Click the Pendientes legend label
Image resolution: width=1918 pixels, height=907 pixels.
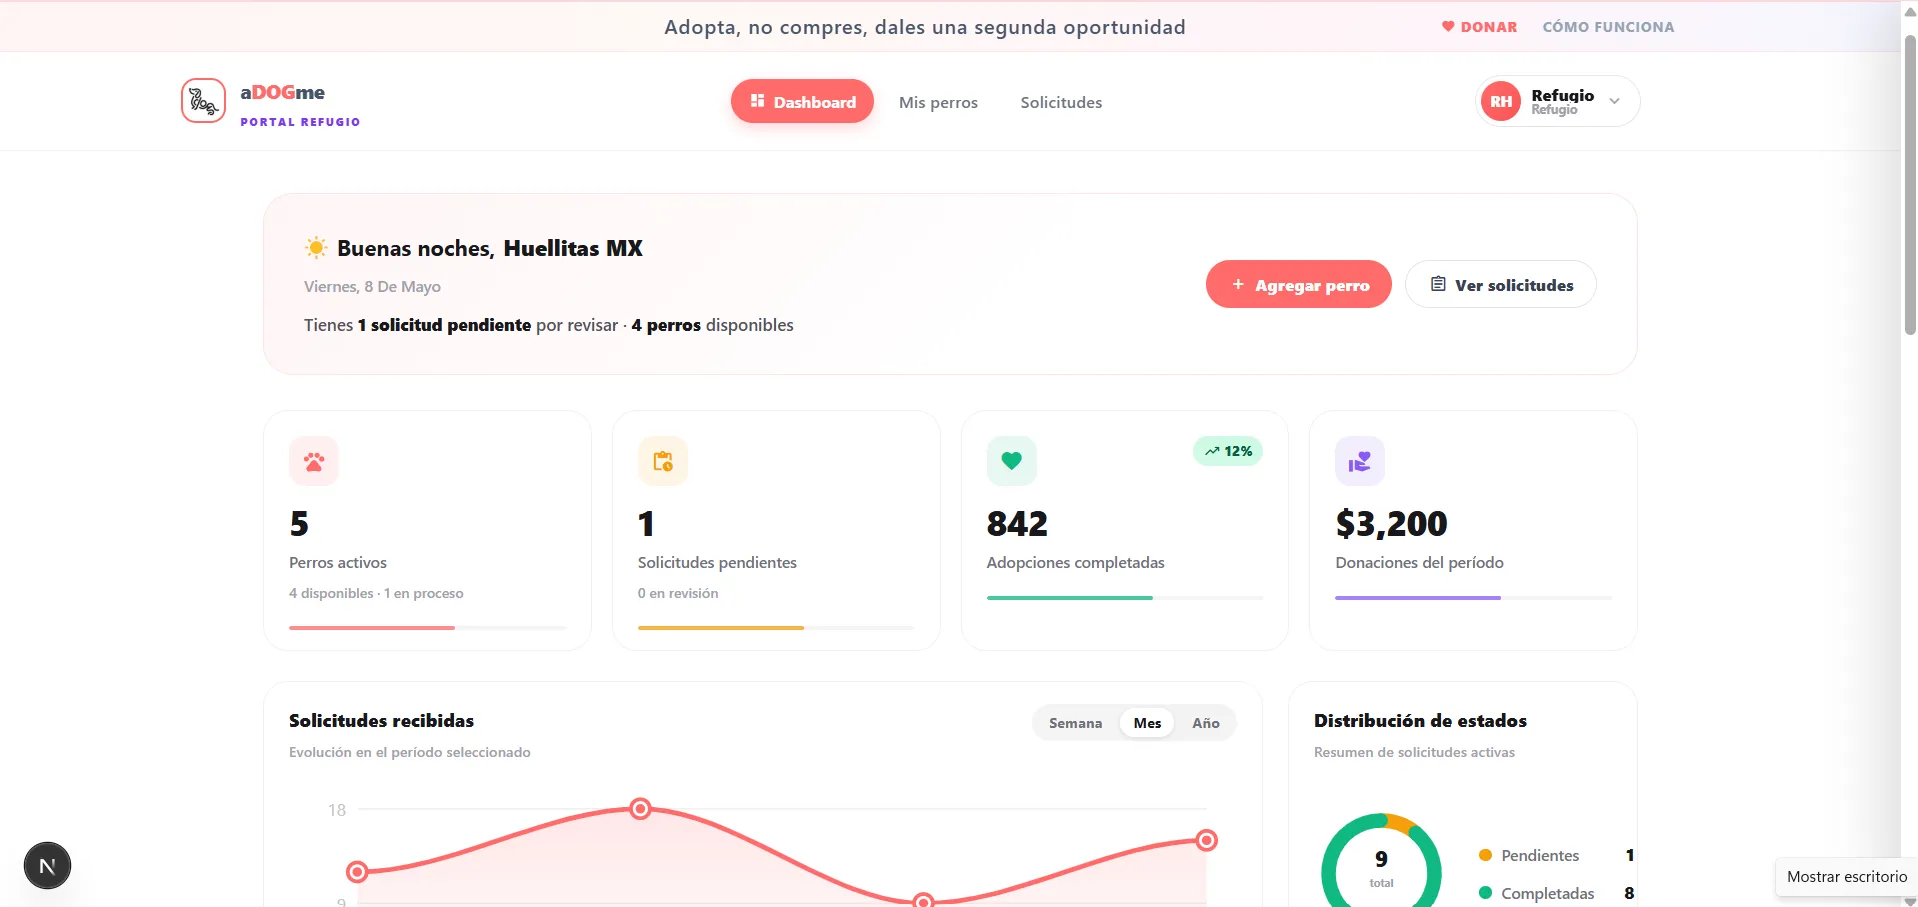pos(1540,855)
